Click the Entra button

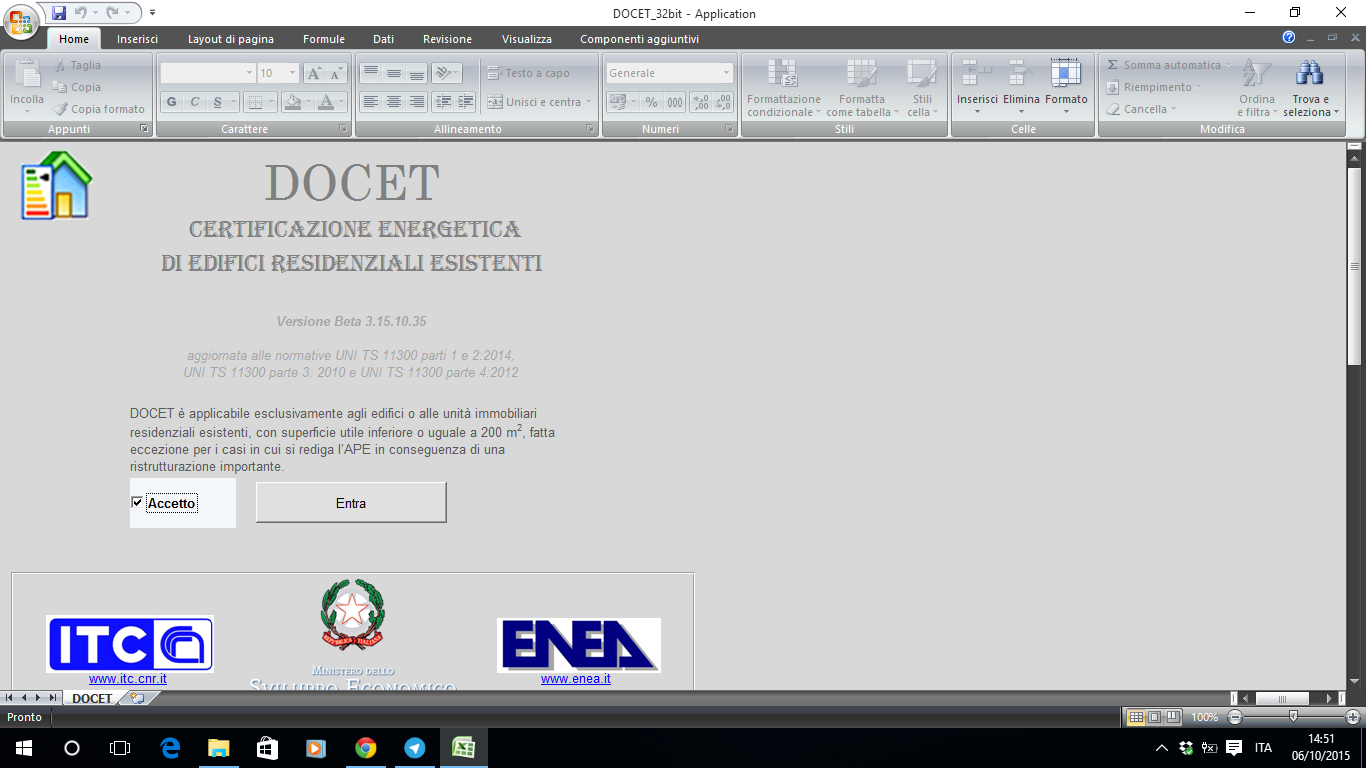pos(351,503)
